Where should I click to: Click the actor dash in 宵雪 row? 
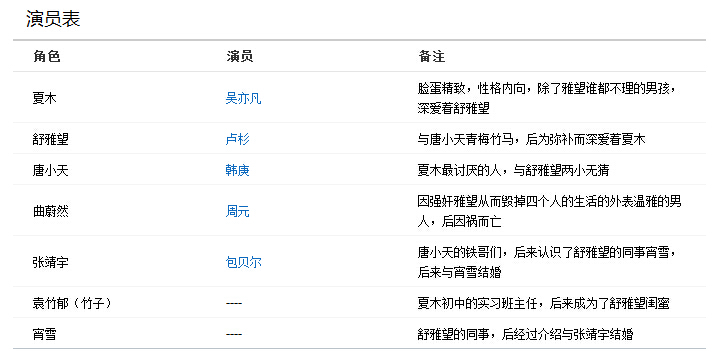coord(234,334)
